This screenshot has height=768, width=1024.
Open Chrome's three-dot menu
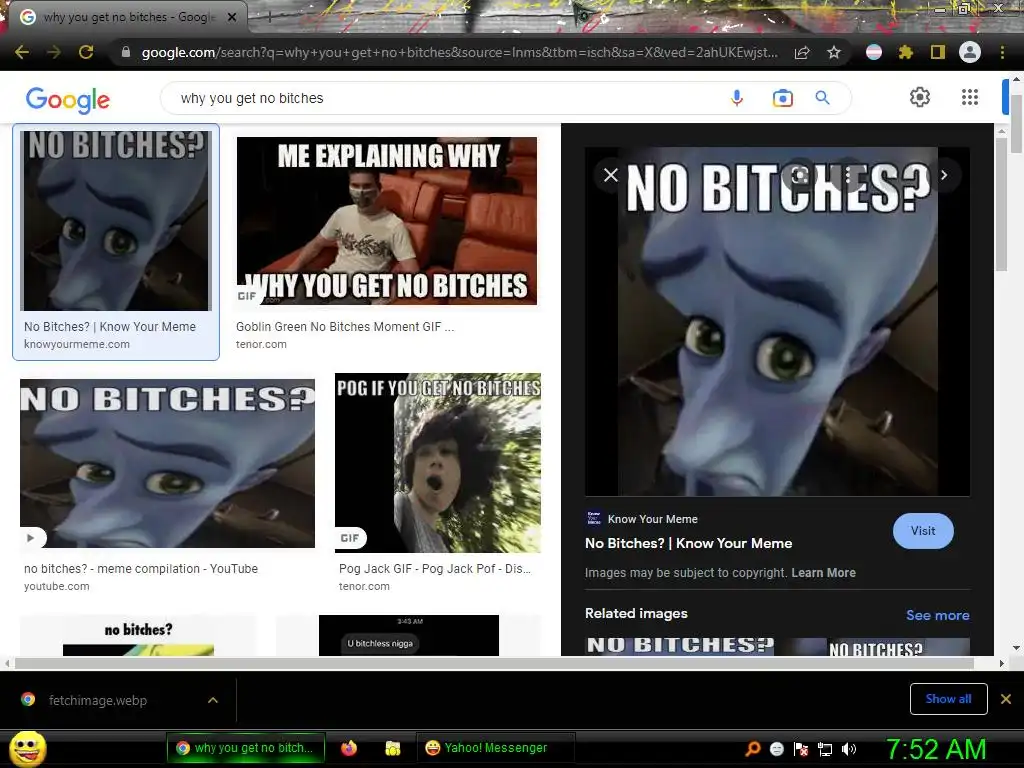(1002, 52)
